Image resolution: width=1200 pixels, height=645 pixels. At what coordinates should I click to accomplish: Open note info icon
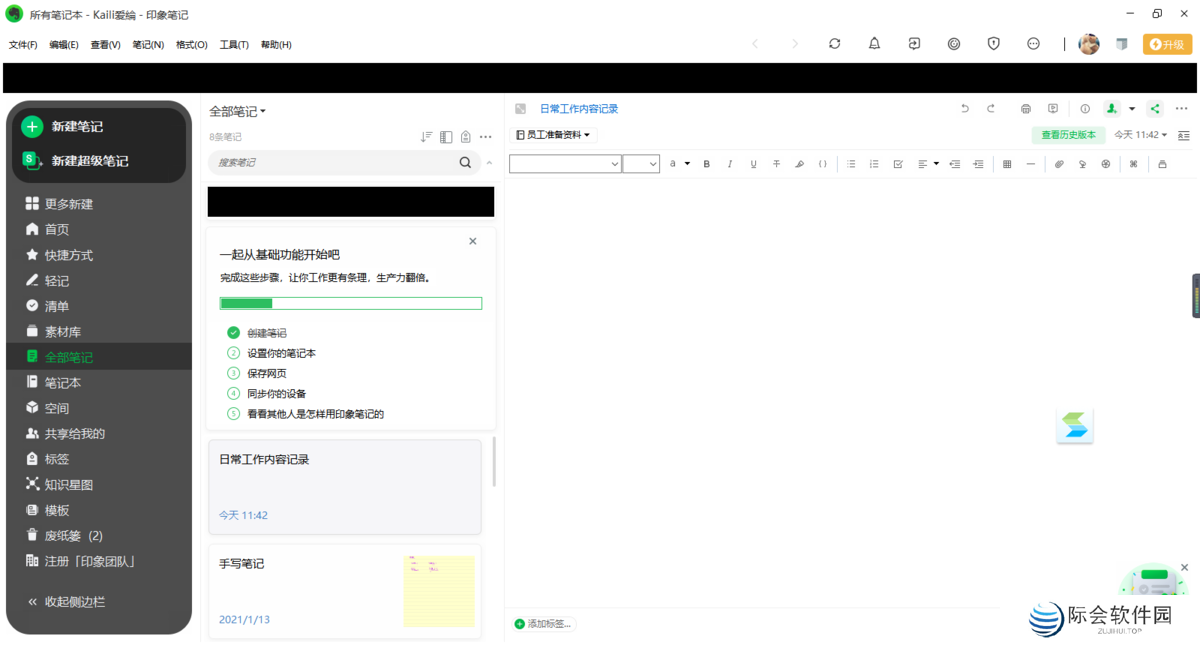pyautogui.click(x=1085, y=109)
